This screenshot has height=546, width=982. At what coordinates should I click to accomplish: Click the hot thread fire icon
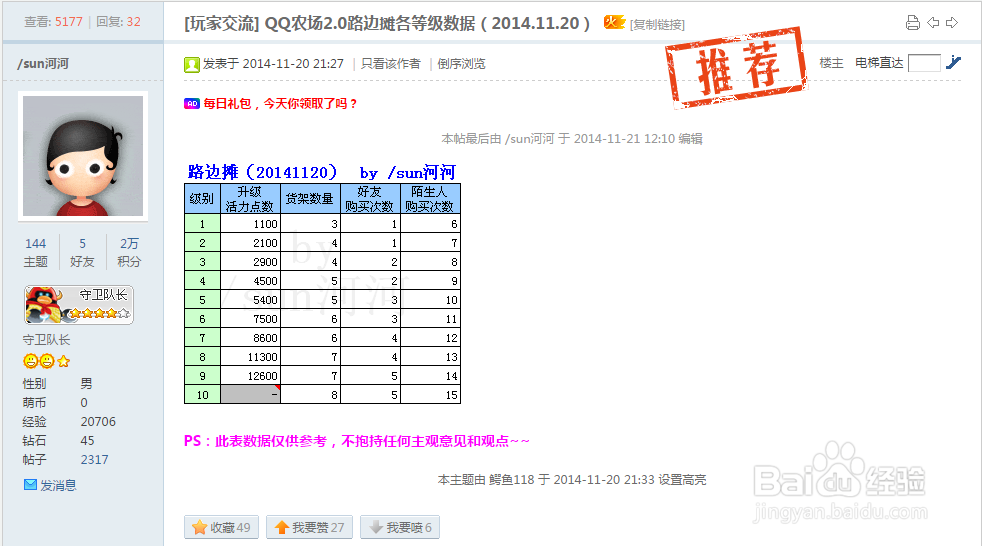pyautogui.click(x=614, y=23)
